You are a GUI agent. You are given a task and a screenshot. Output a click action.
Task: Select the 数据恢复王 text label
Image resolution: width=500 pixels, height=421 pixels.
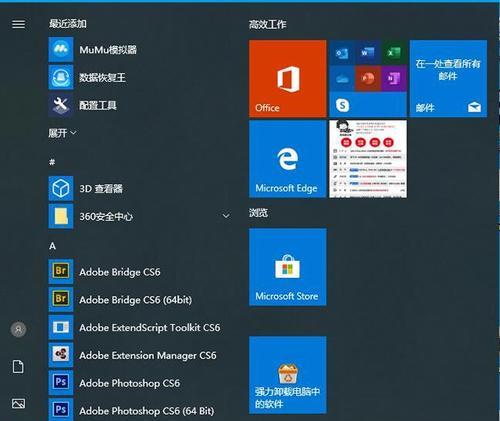coord(102,78)
